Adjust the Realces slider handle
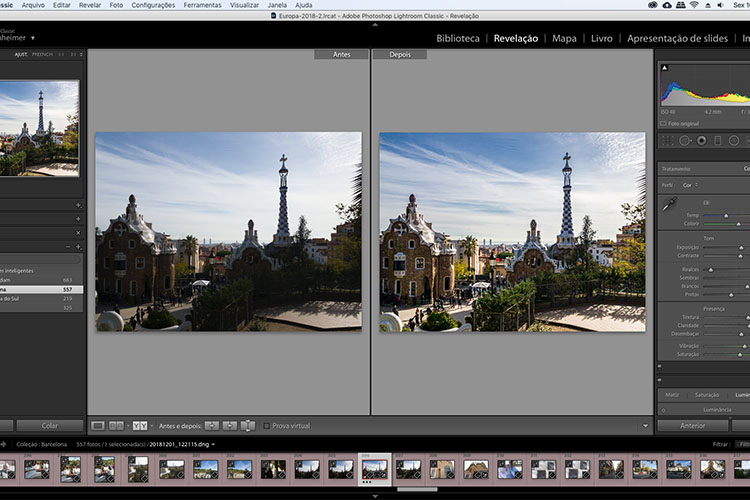 point(711,270)
